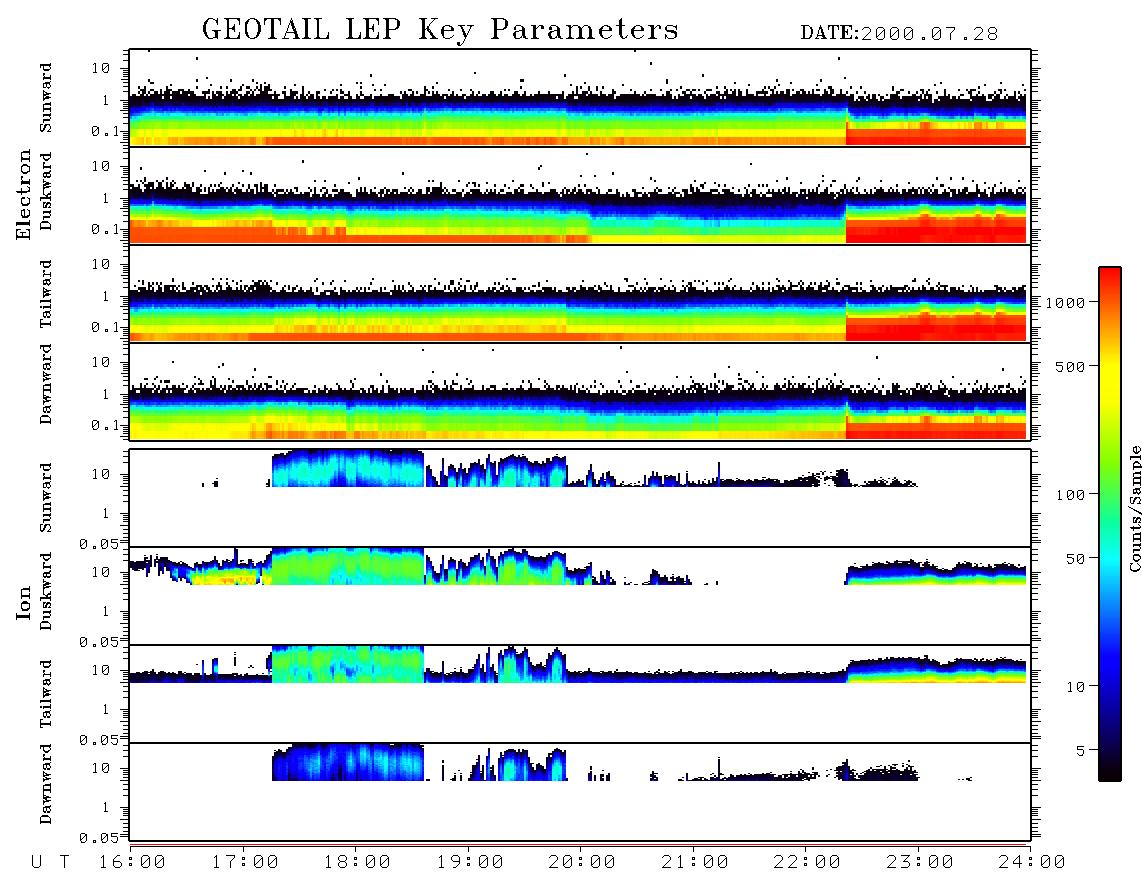
Task: Click the Ion Sunward spectrogram panel
Action: tap(580, 498)
